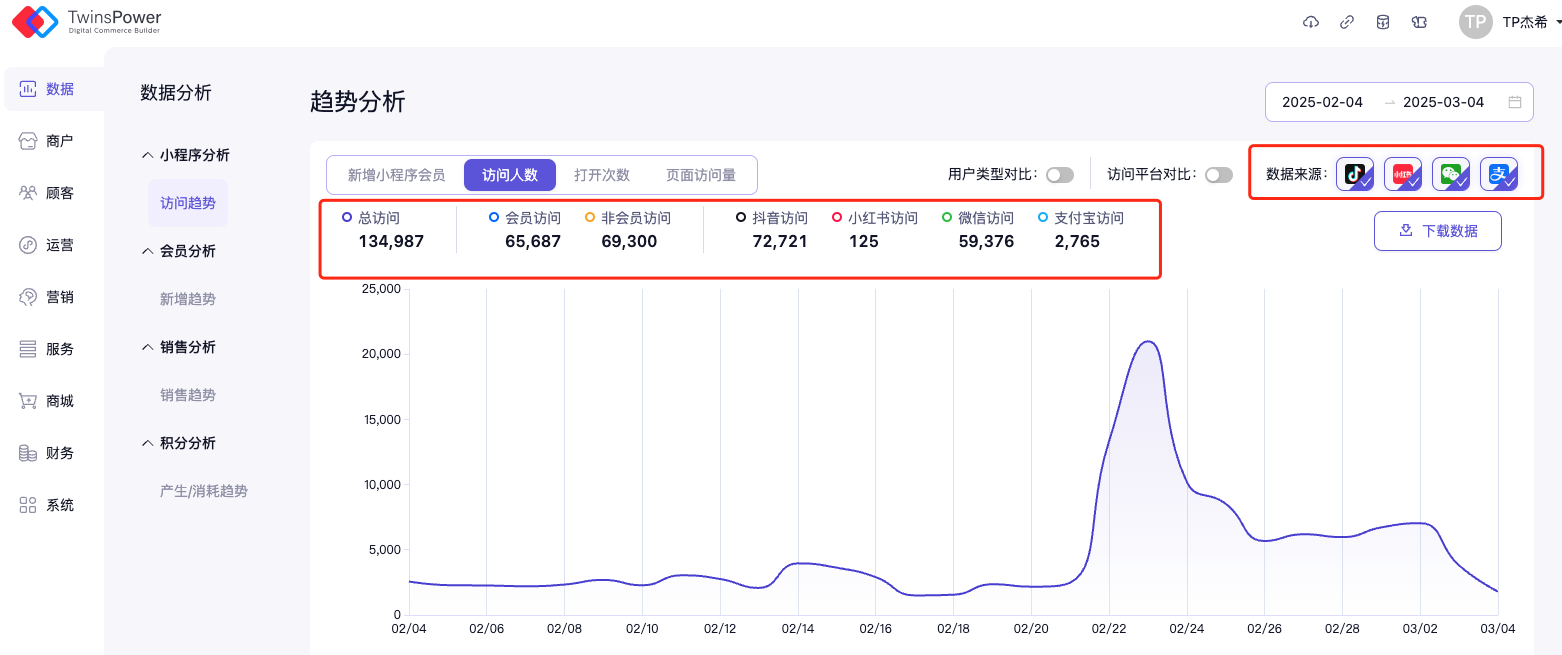Enable the 访问平台对比 switch
The image size is (1562, 655).
(1218, 175)
